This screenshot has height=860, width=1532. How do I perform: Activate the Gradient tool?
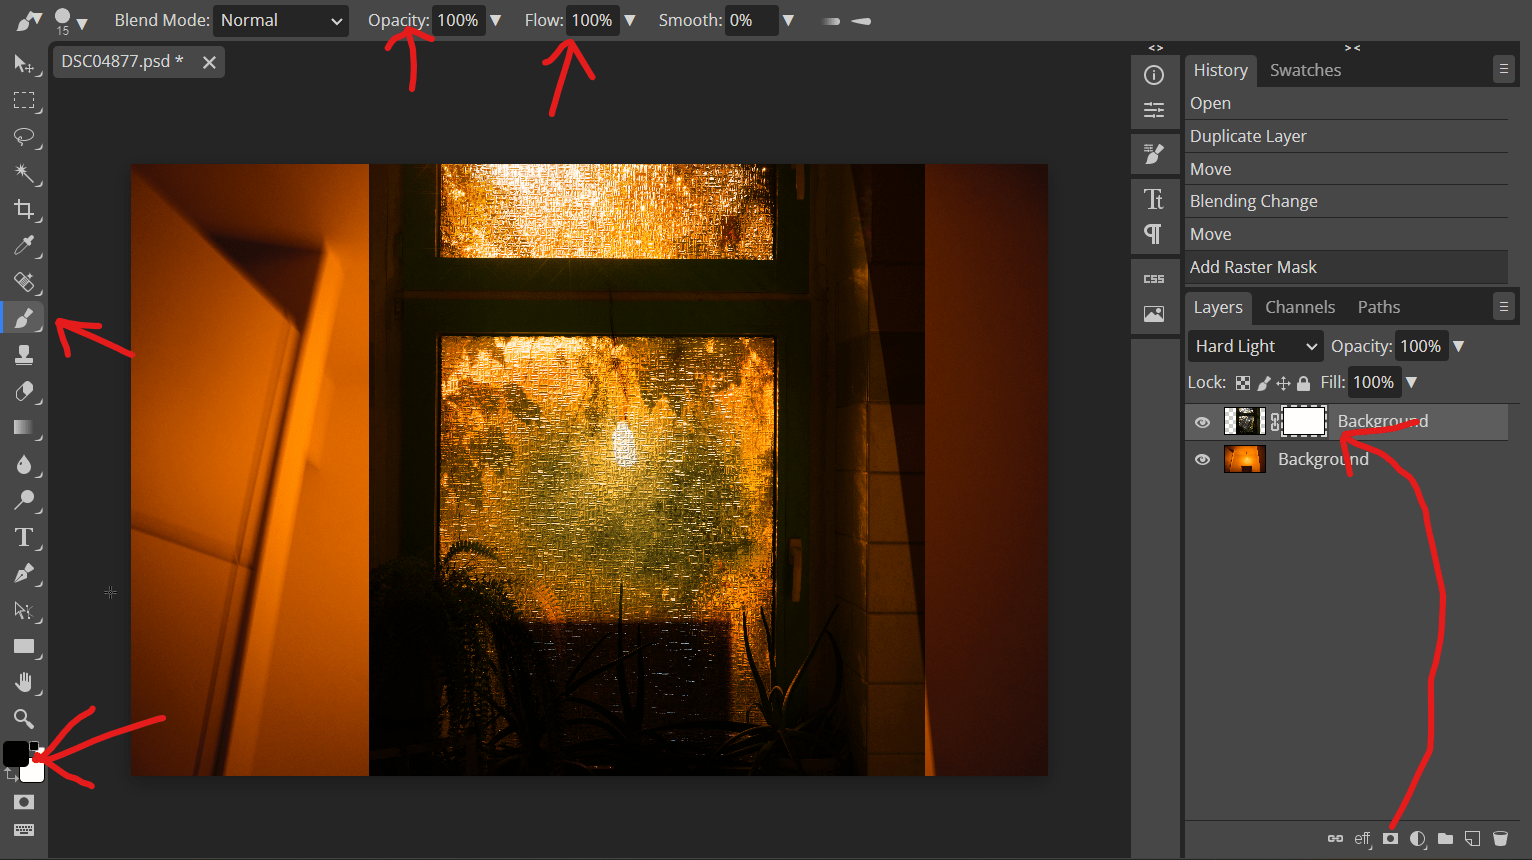point(24,428)
